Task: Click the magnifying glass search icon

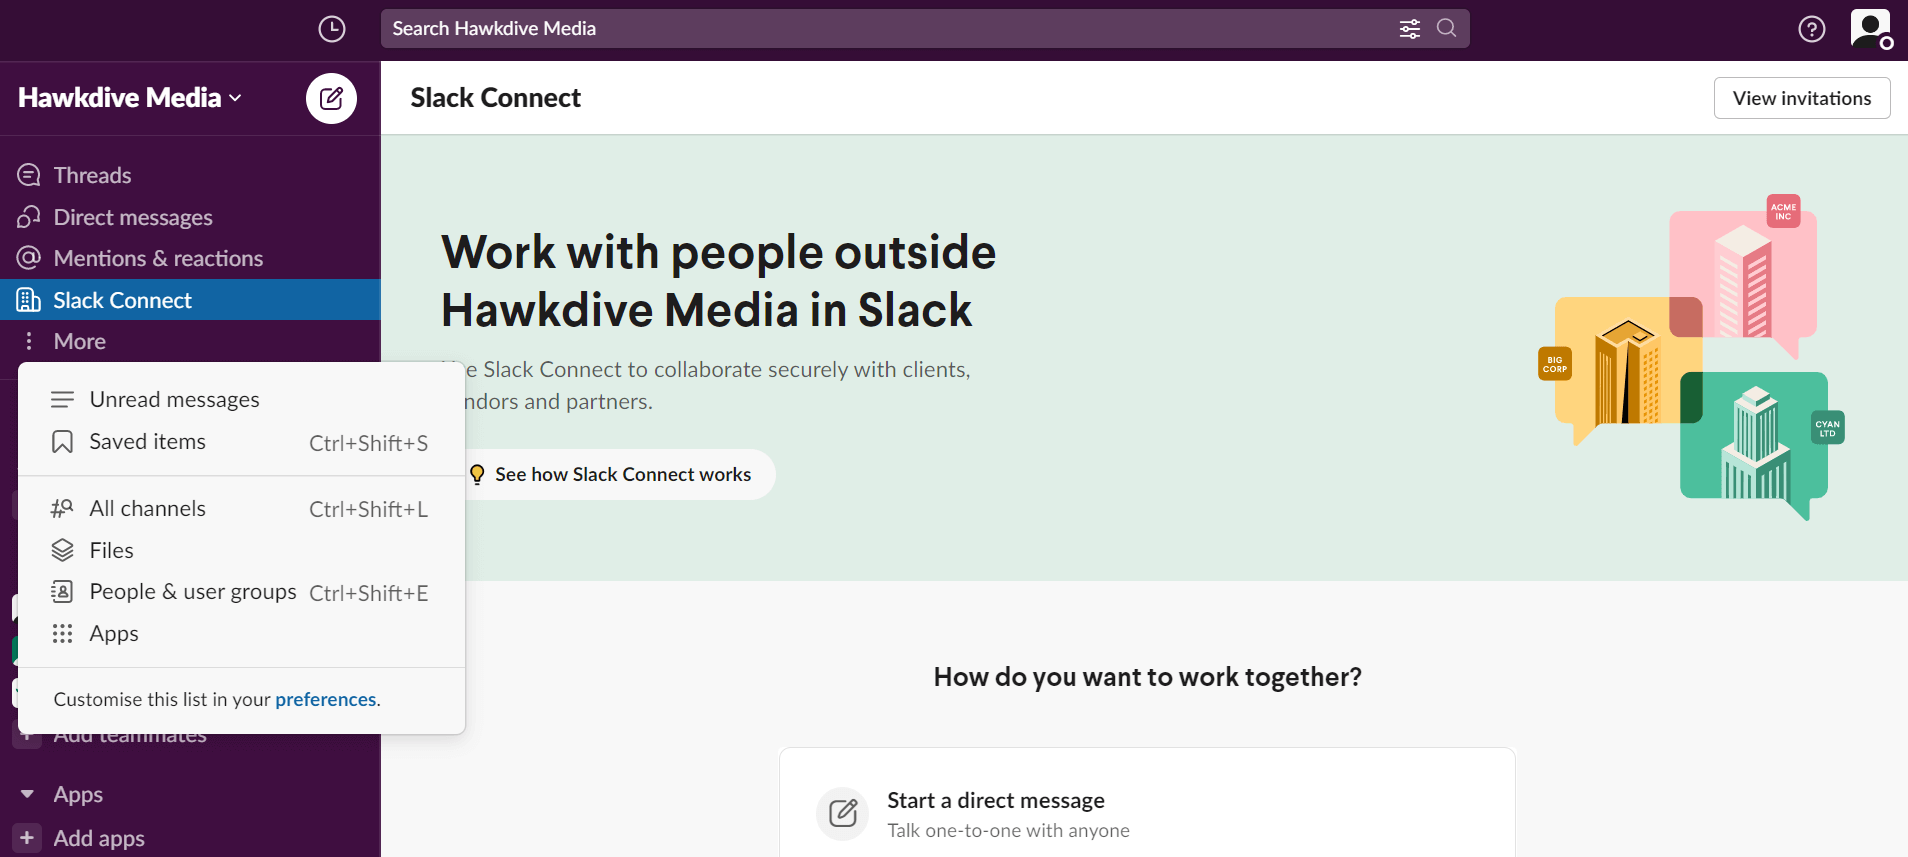Action: click(x=1446, y=28)
